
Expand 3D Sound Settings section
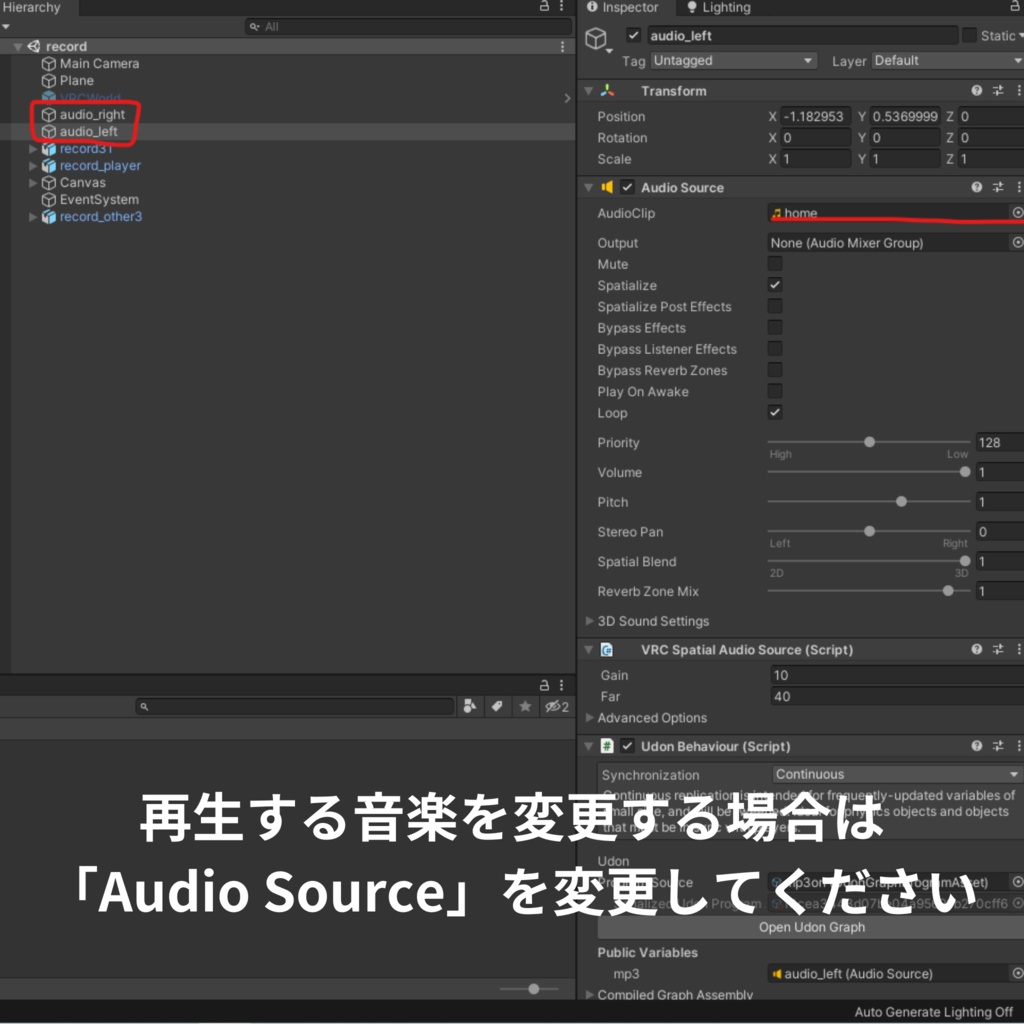click(x=590, y=620)
